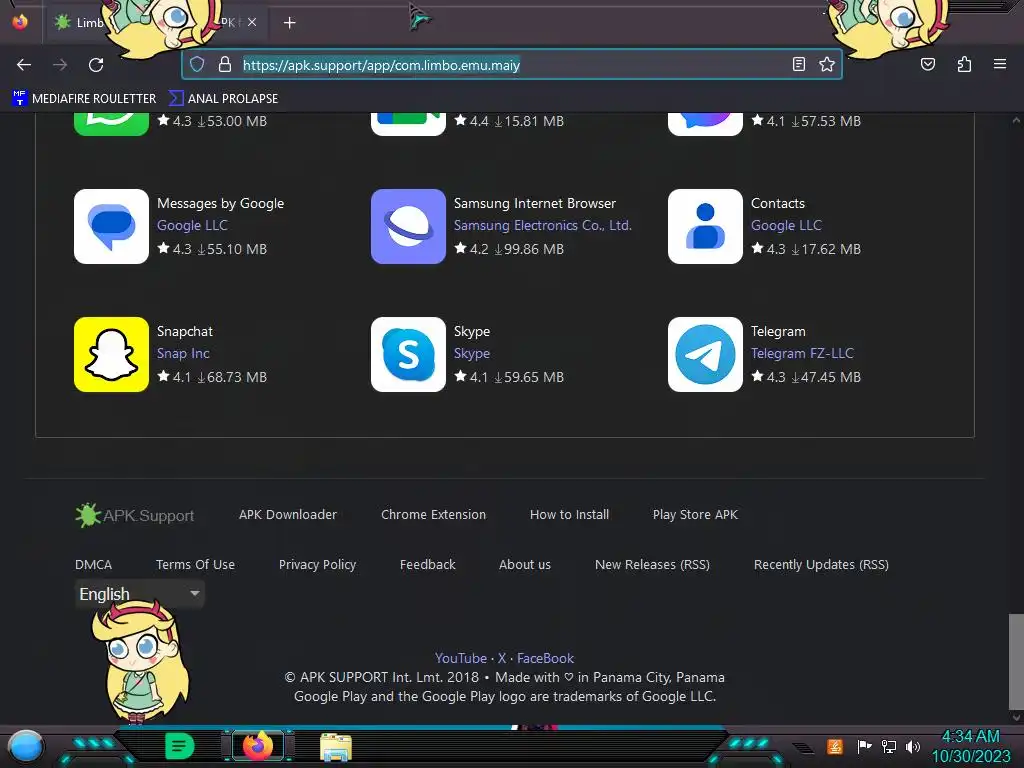This screenshot has height=768, width=1024.
Task: Open Google Contacts app icon
Action: [x=705, y=227]
